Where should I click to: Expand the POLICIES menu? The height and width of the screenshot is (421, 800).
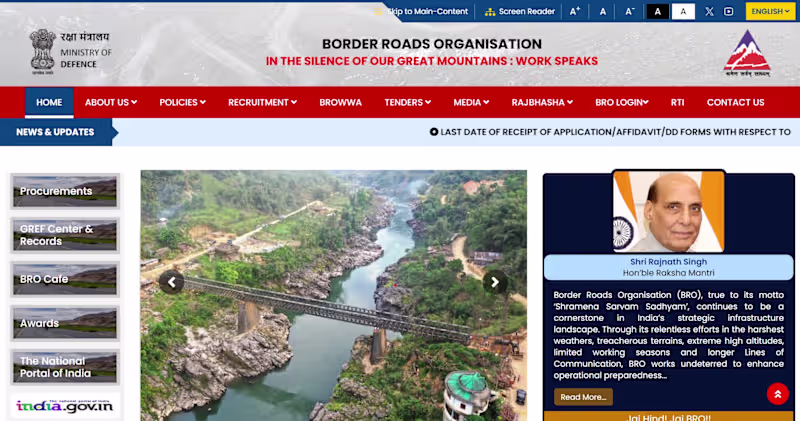point(182,102)
